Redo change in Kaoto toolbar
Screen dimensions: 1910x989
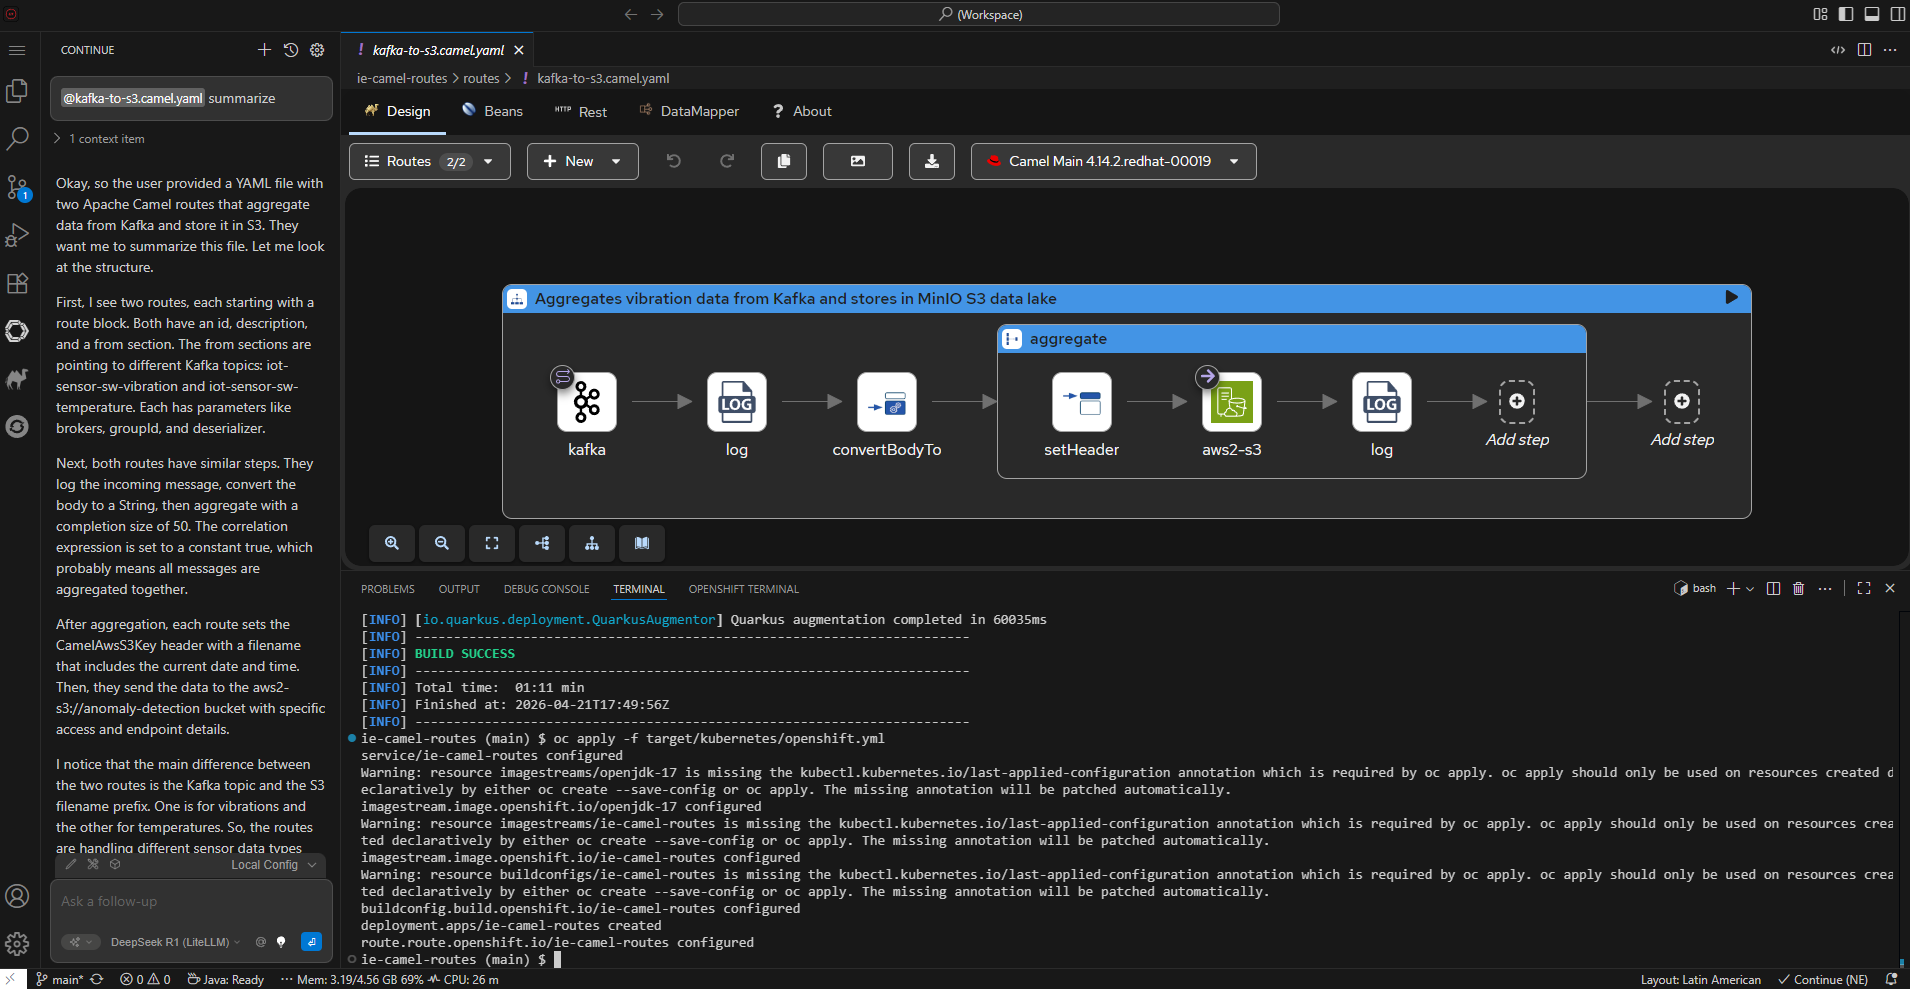point(727,161)
